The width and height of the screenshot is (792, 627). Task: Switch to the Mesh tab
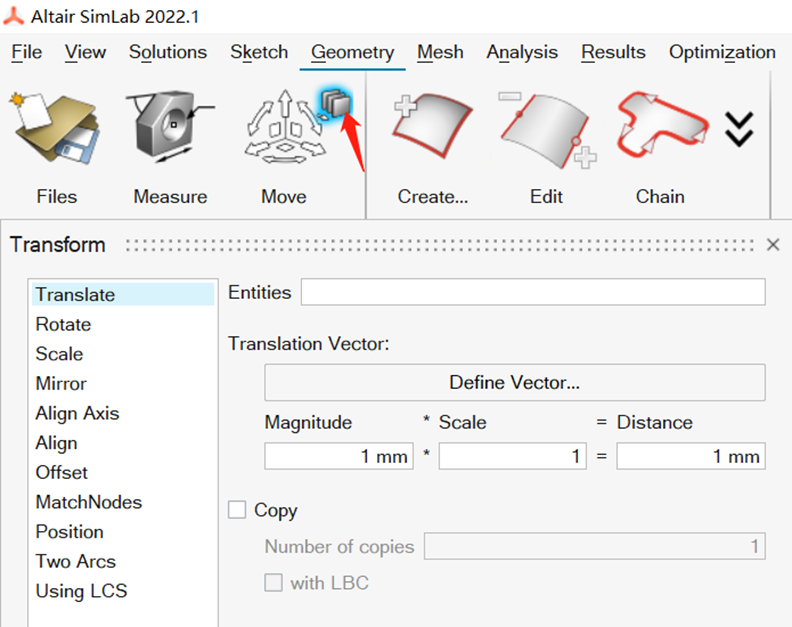(440, 52)
